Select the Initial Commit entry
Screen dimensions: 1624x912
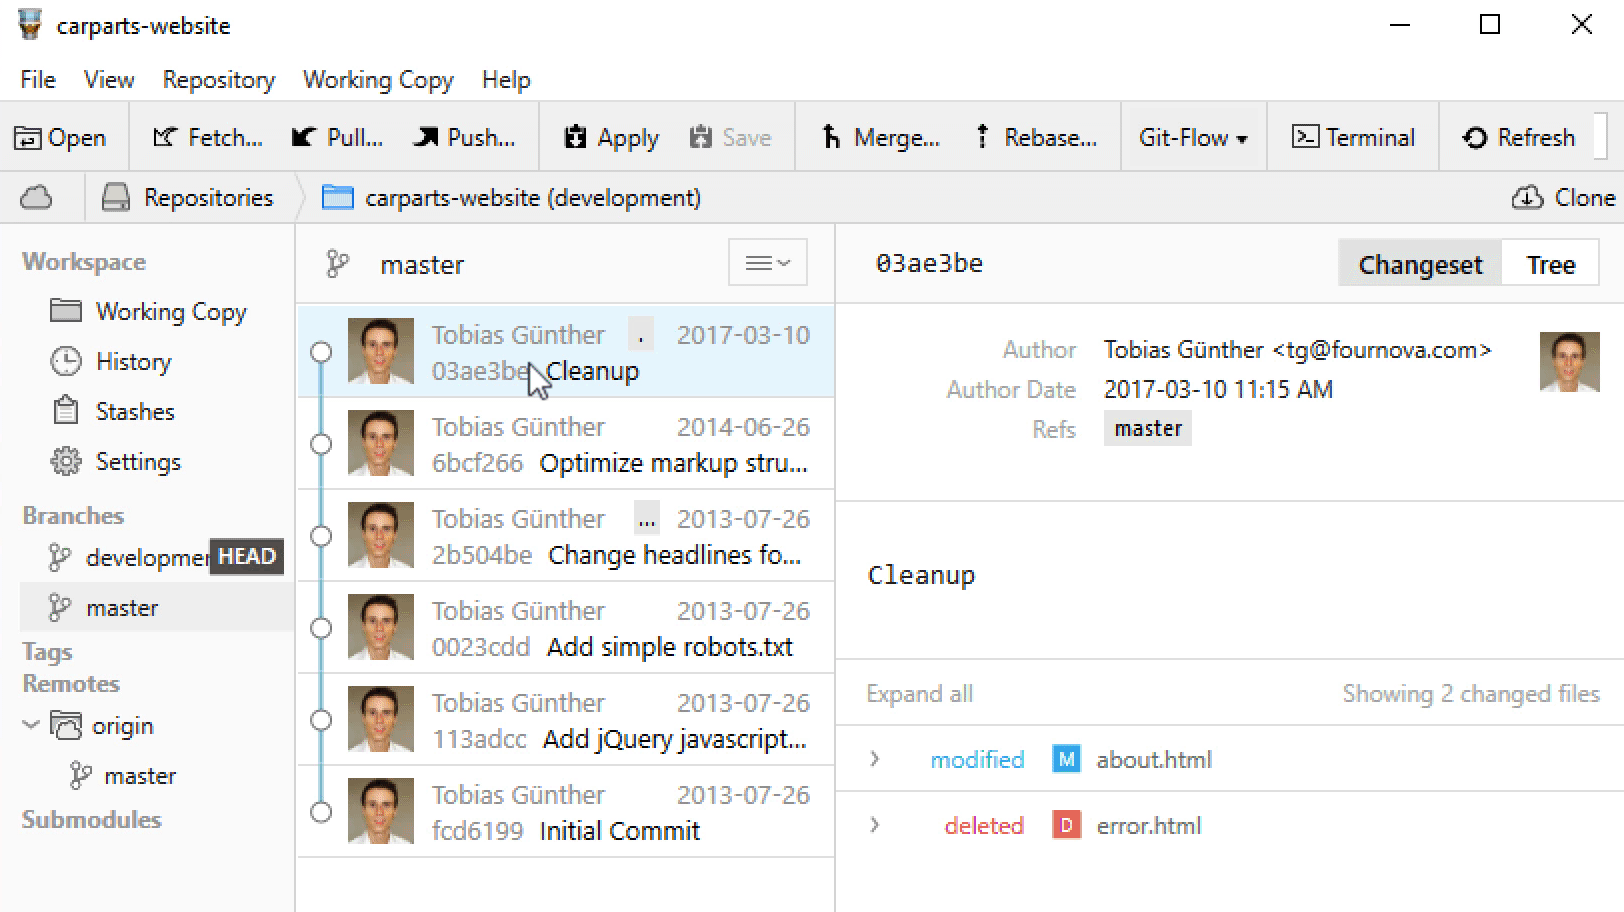(618, 831)
